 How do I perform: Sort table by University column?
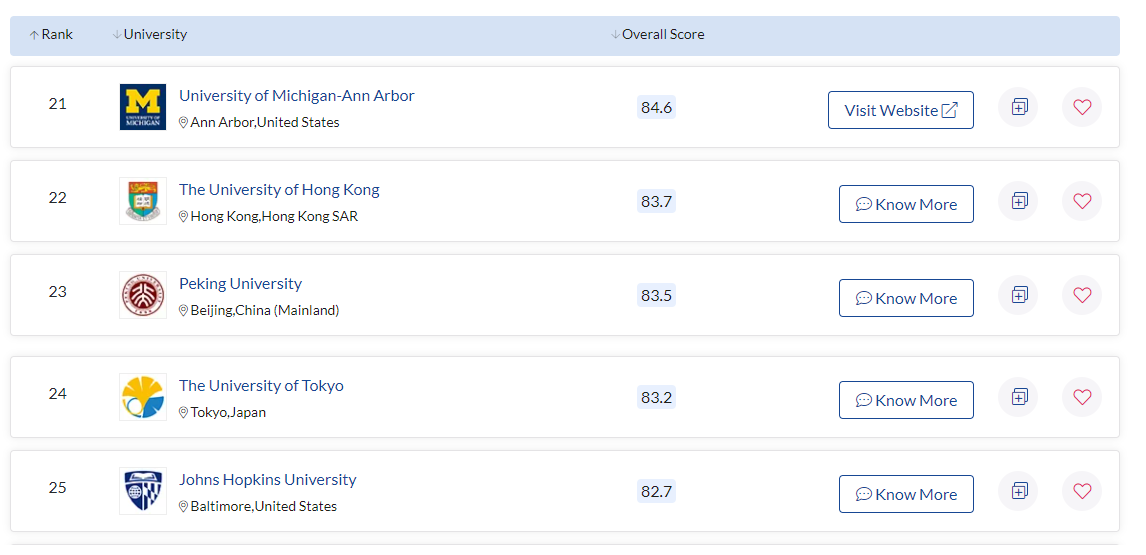[x=150, y=34]
